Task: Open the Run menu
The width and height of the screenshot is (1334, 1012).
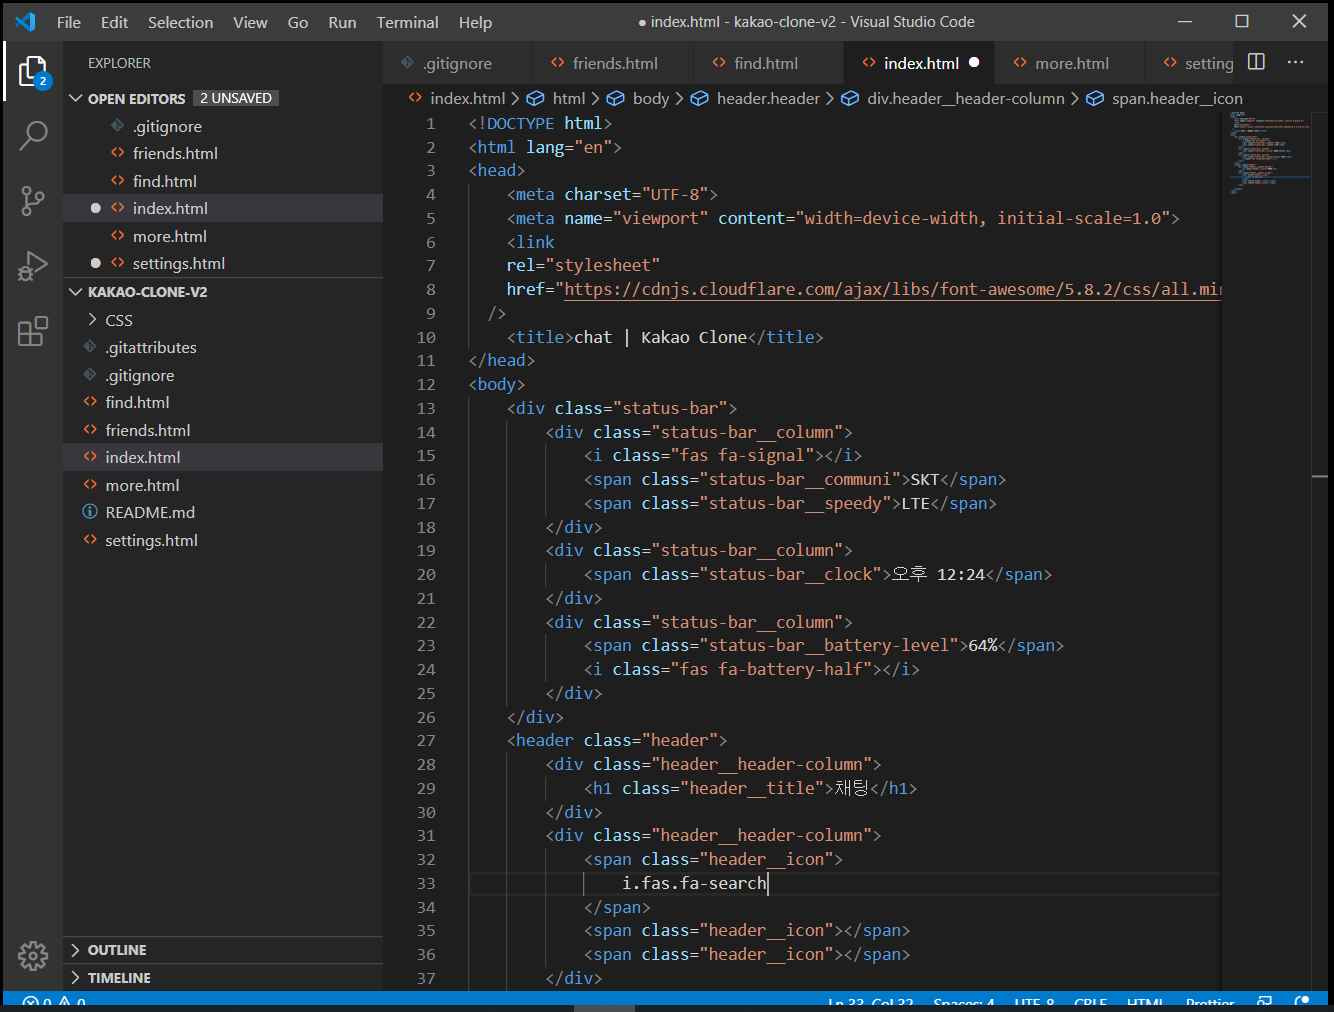Action: [342, 22]
